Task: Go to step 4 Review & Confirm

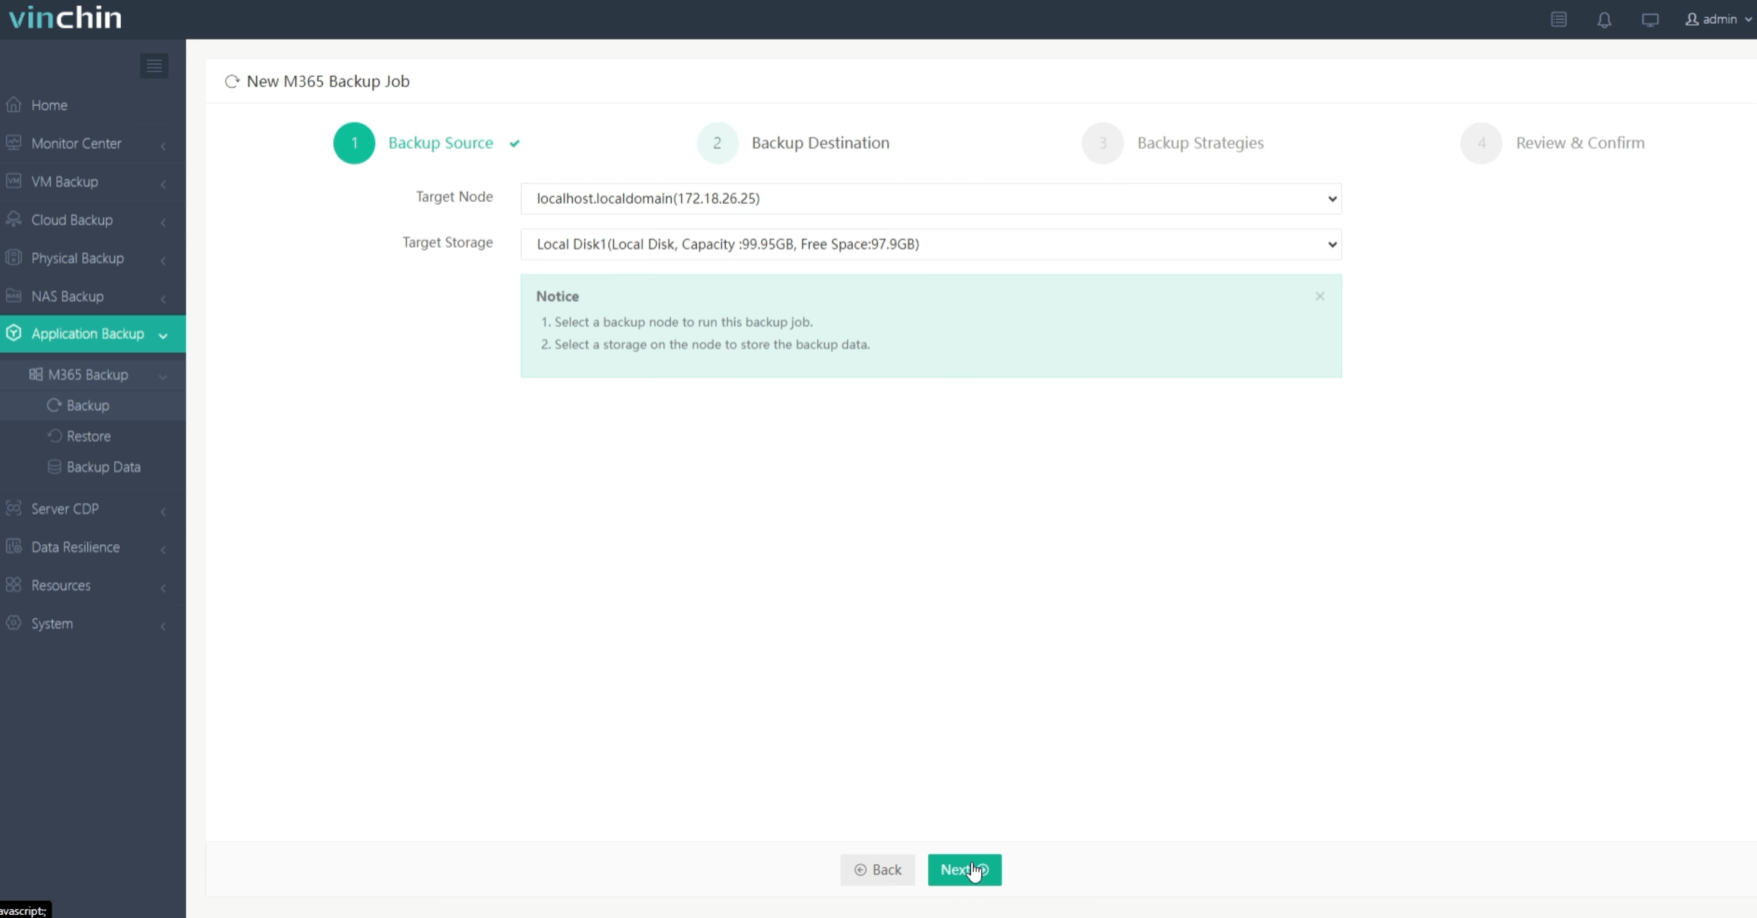Action: (1552, 143)
